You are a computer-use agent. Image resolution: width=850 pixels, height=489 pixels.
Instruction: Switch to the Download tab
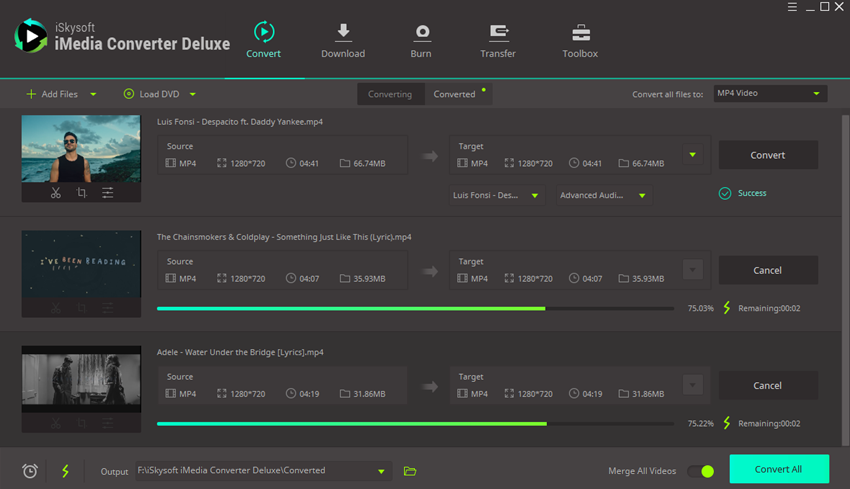343,40
